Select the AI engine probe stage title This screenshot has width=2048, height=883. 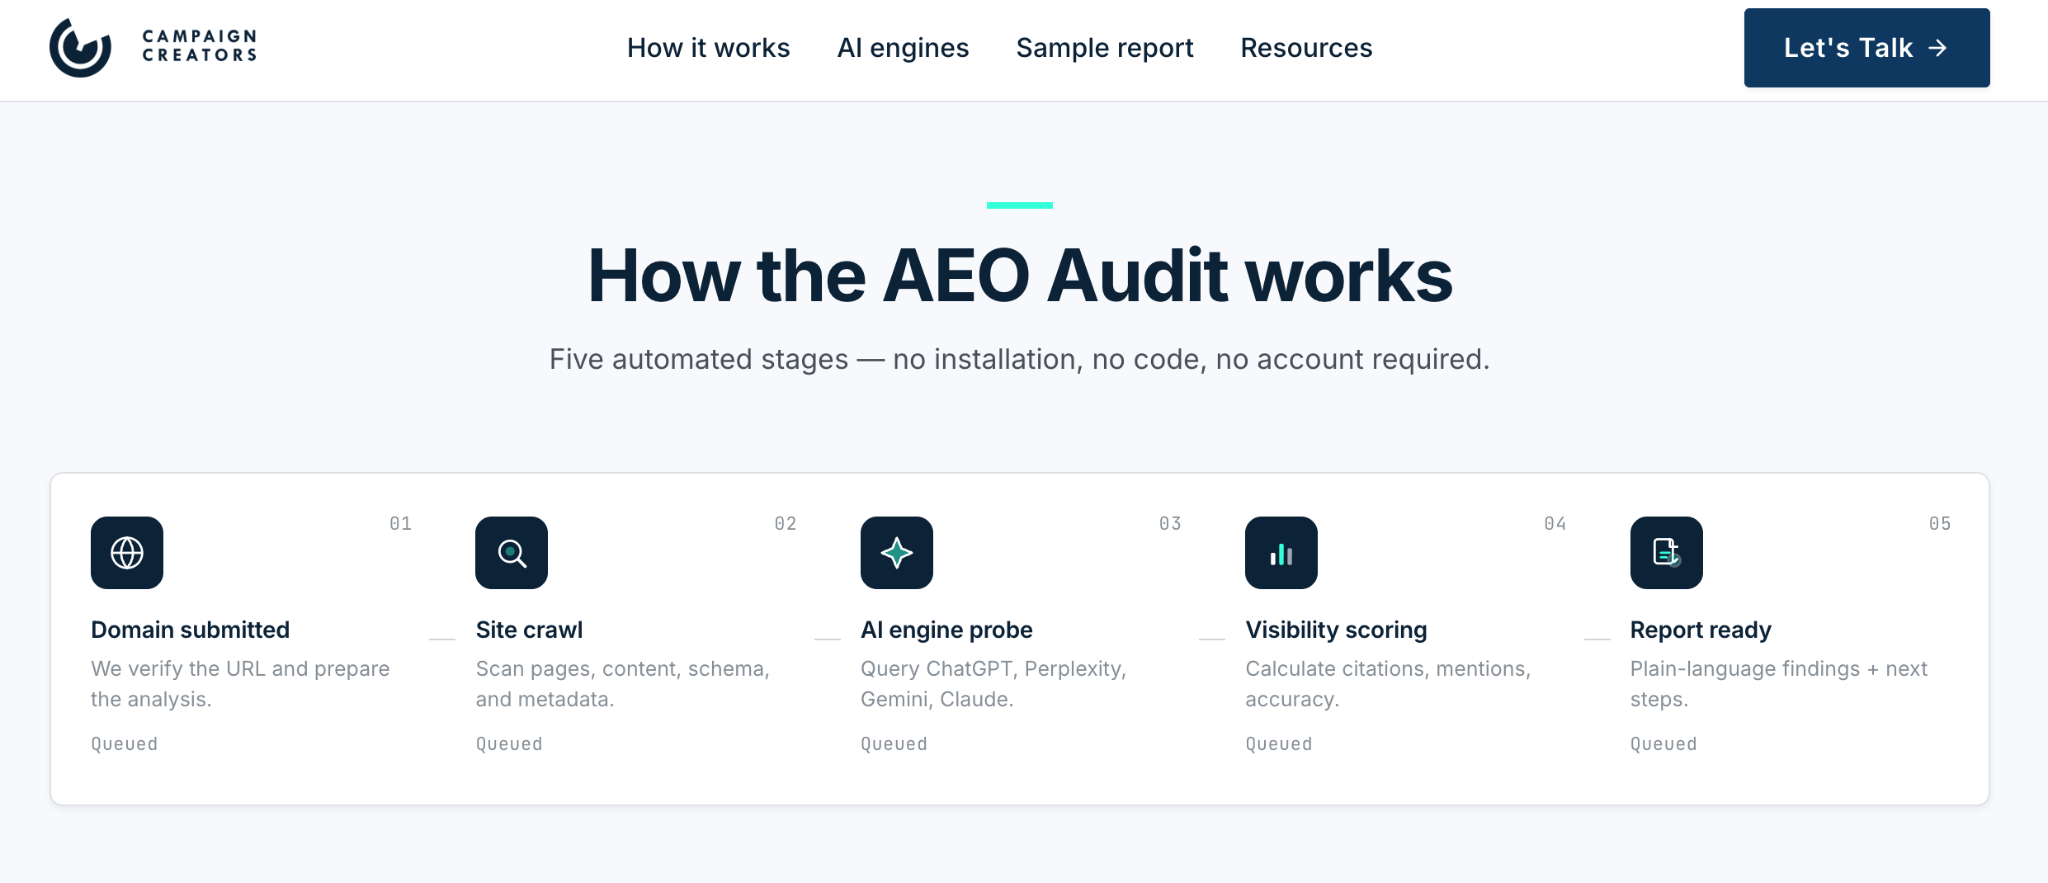pyautogui.click(x=946, y=630)
